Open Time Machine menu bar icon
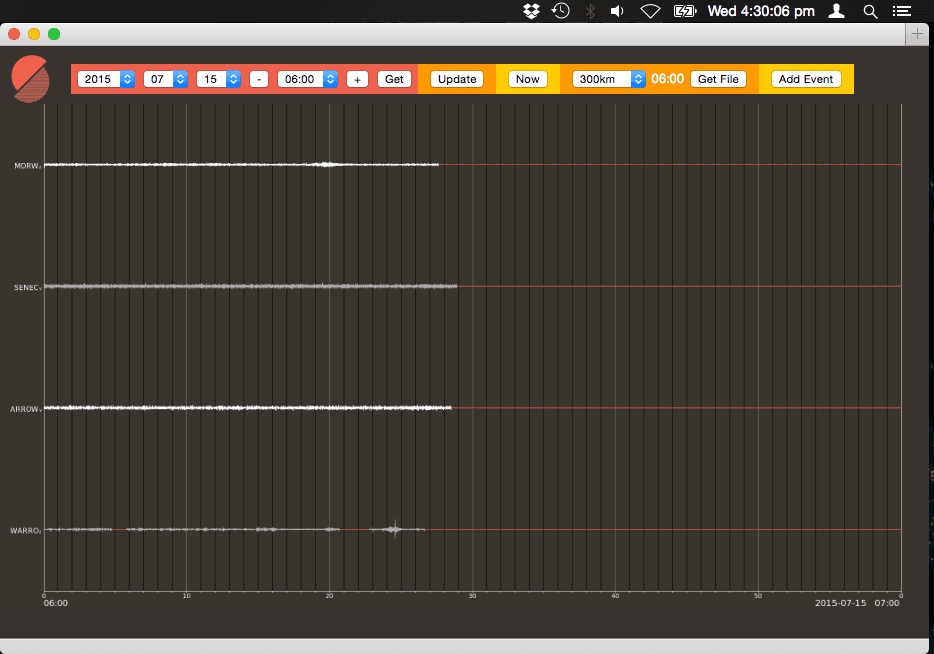The width and height of the screenshot is (934, 654). tap(561, 11)
